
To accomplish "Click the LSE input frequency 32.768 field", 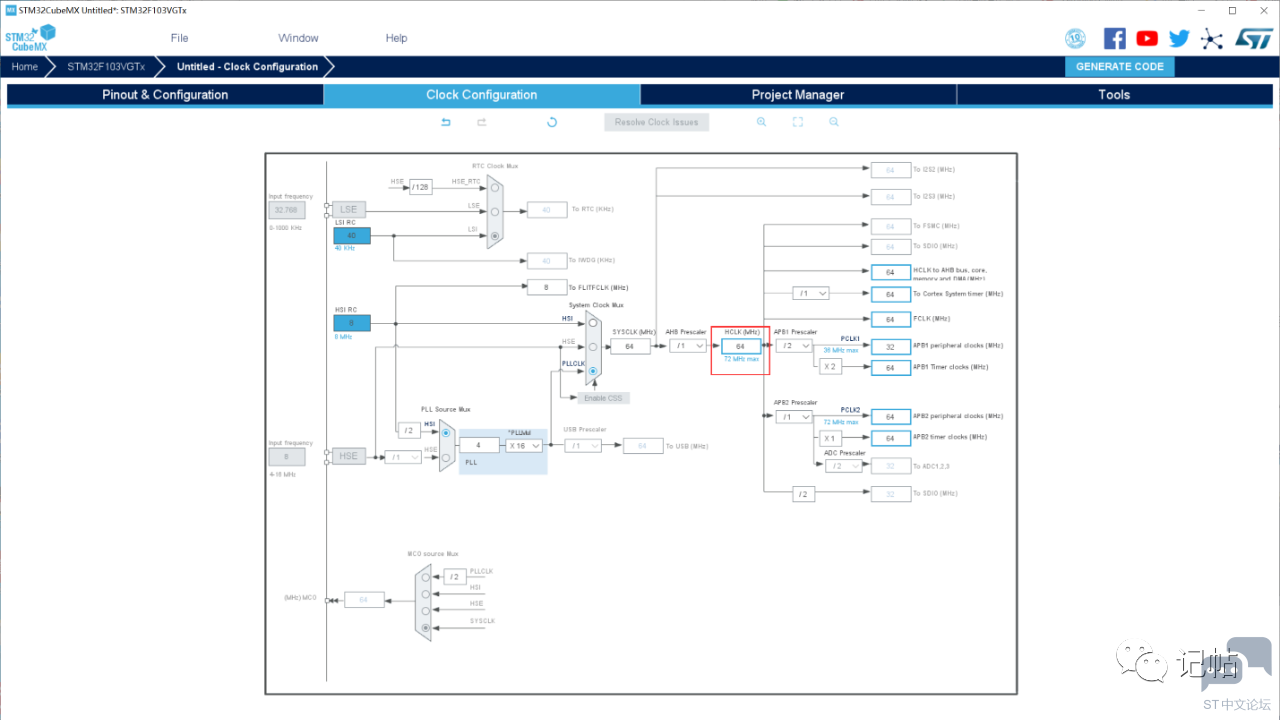I will point(286,210).
